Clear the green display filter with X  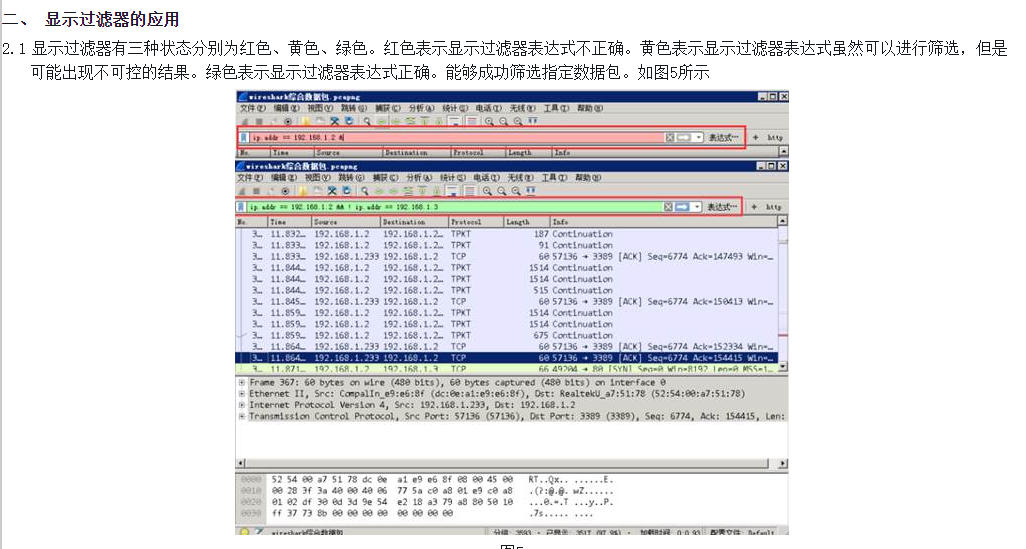tap(668, 207)
